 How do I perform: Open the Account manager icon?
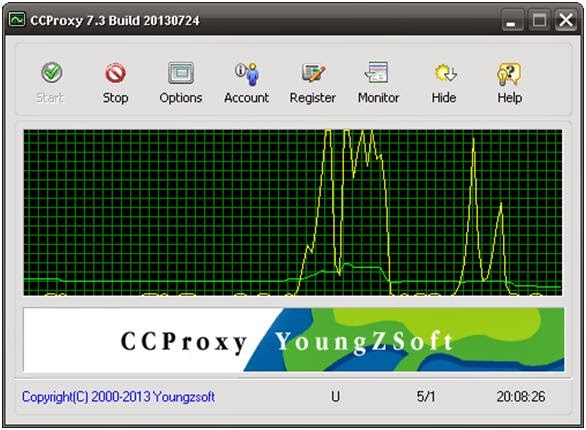(x=247, y=74)
